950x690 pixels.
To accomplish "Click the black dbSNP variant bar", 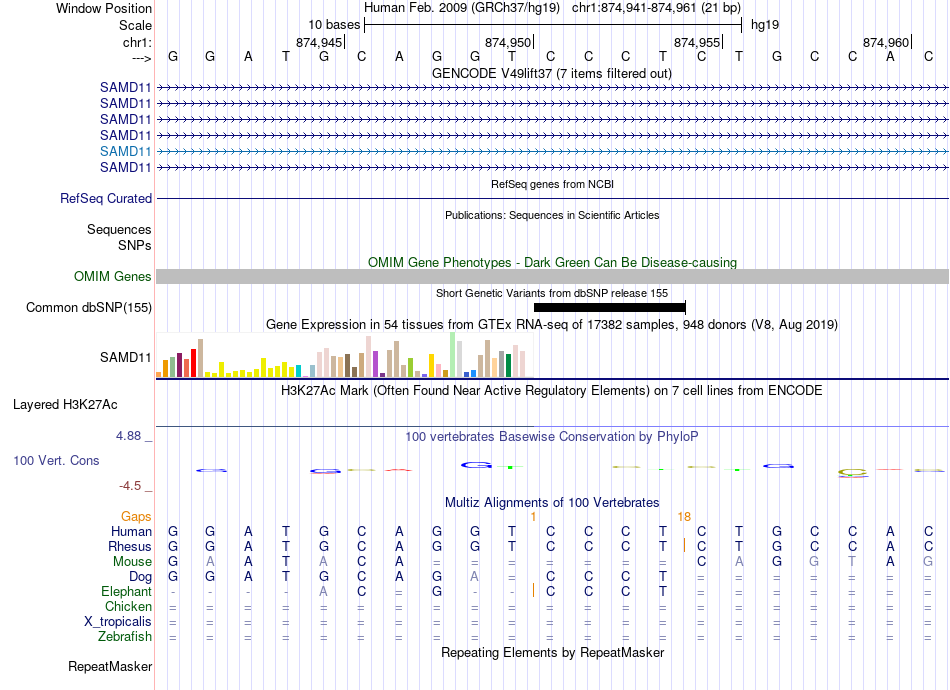I will (x=610, y=308).
